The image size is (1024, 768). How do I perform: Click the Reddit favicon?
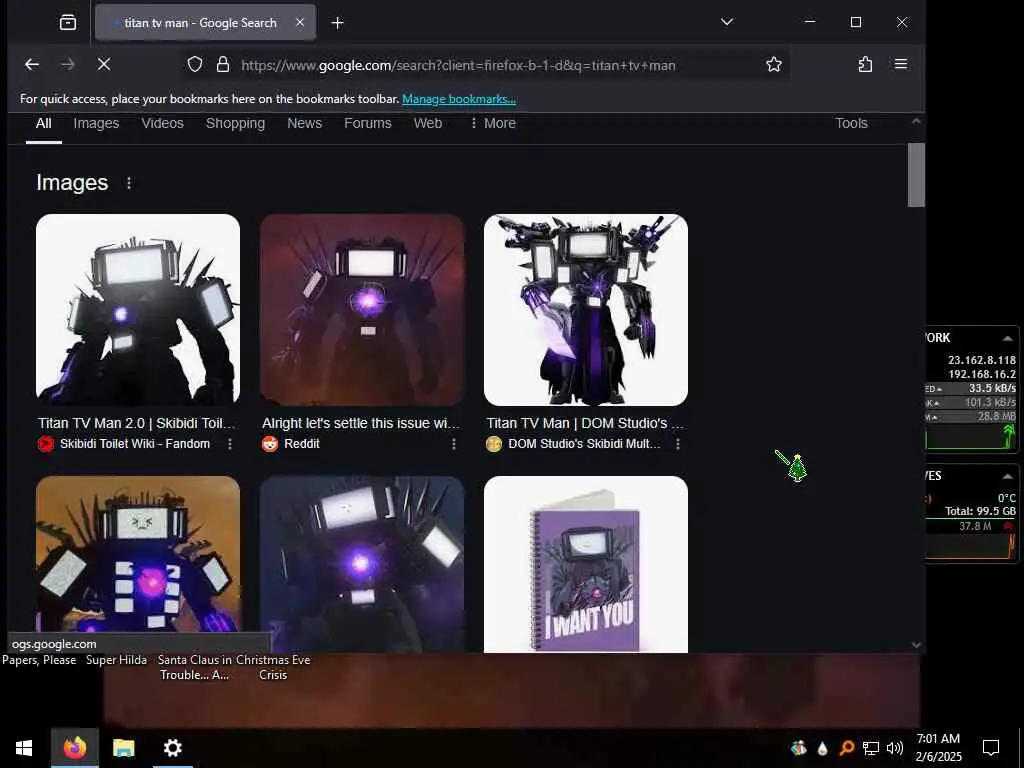270,444
